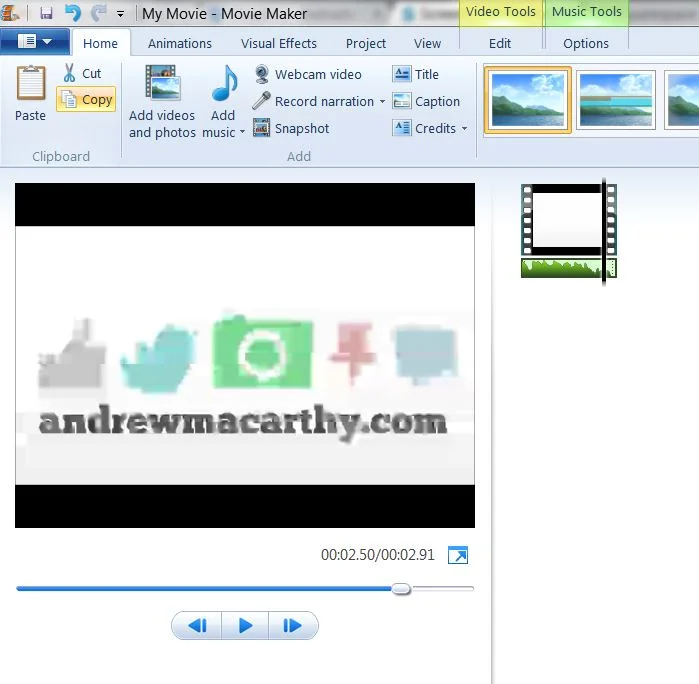Click the Paste clipboard icon
Image resolution: width=699 pixels, height=684 pixels.
(30, 83)
